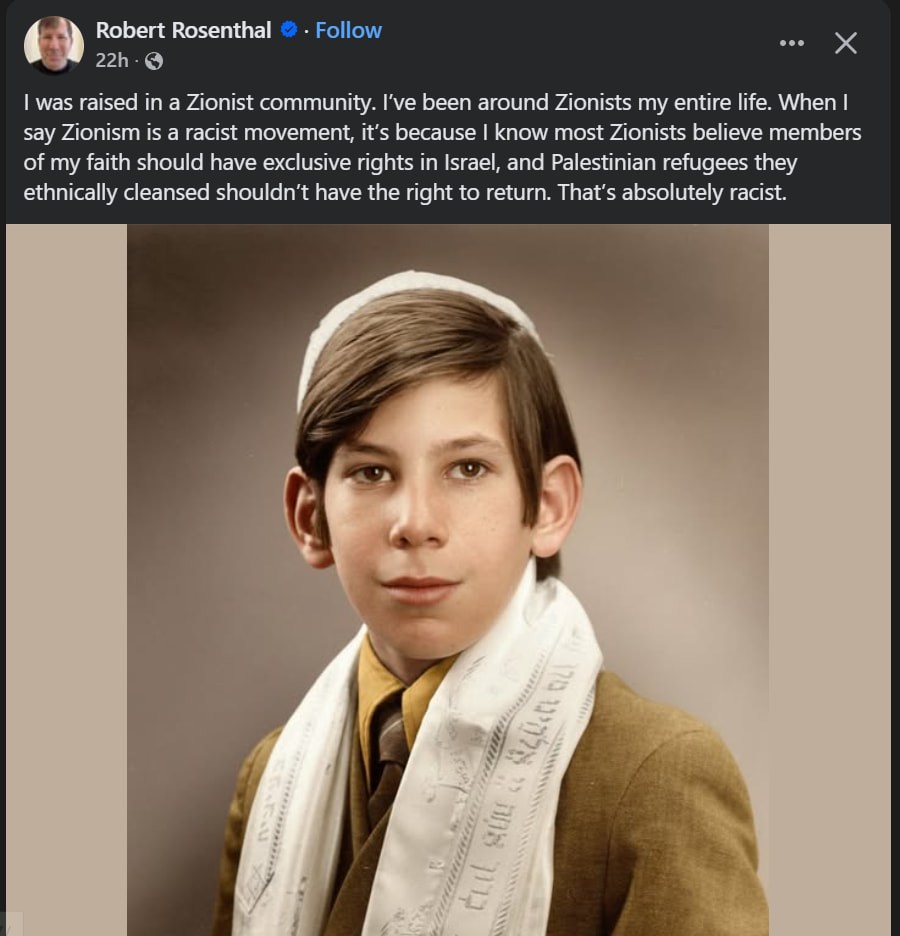The height and width of the screenshot is (936, 900).
Task: Follow Robert Rosenthal
Action: [x=348, y=31]
